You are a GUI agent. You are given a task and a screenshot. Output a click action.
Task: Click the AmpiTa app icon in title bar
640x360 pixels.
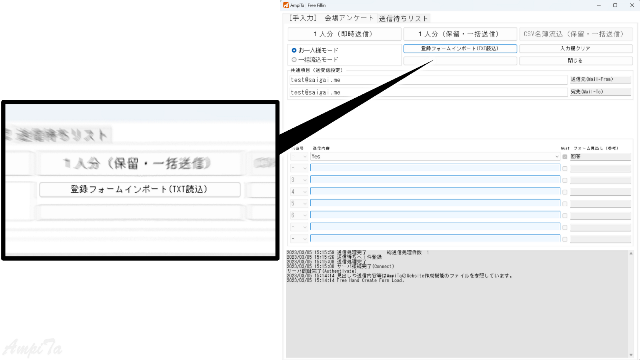click(x=286, y=5)
